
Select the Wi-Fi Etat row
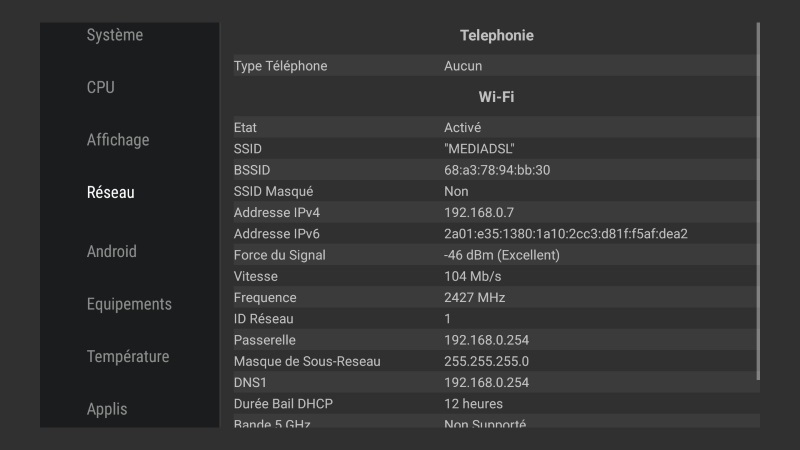(495, 128)
